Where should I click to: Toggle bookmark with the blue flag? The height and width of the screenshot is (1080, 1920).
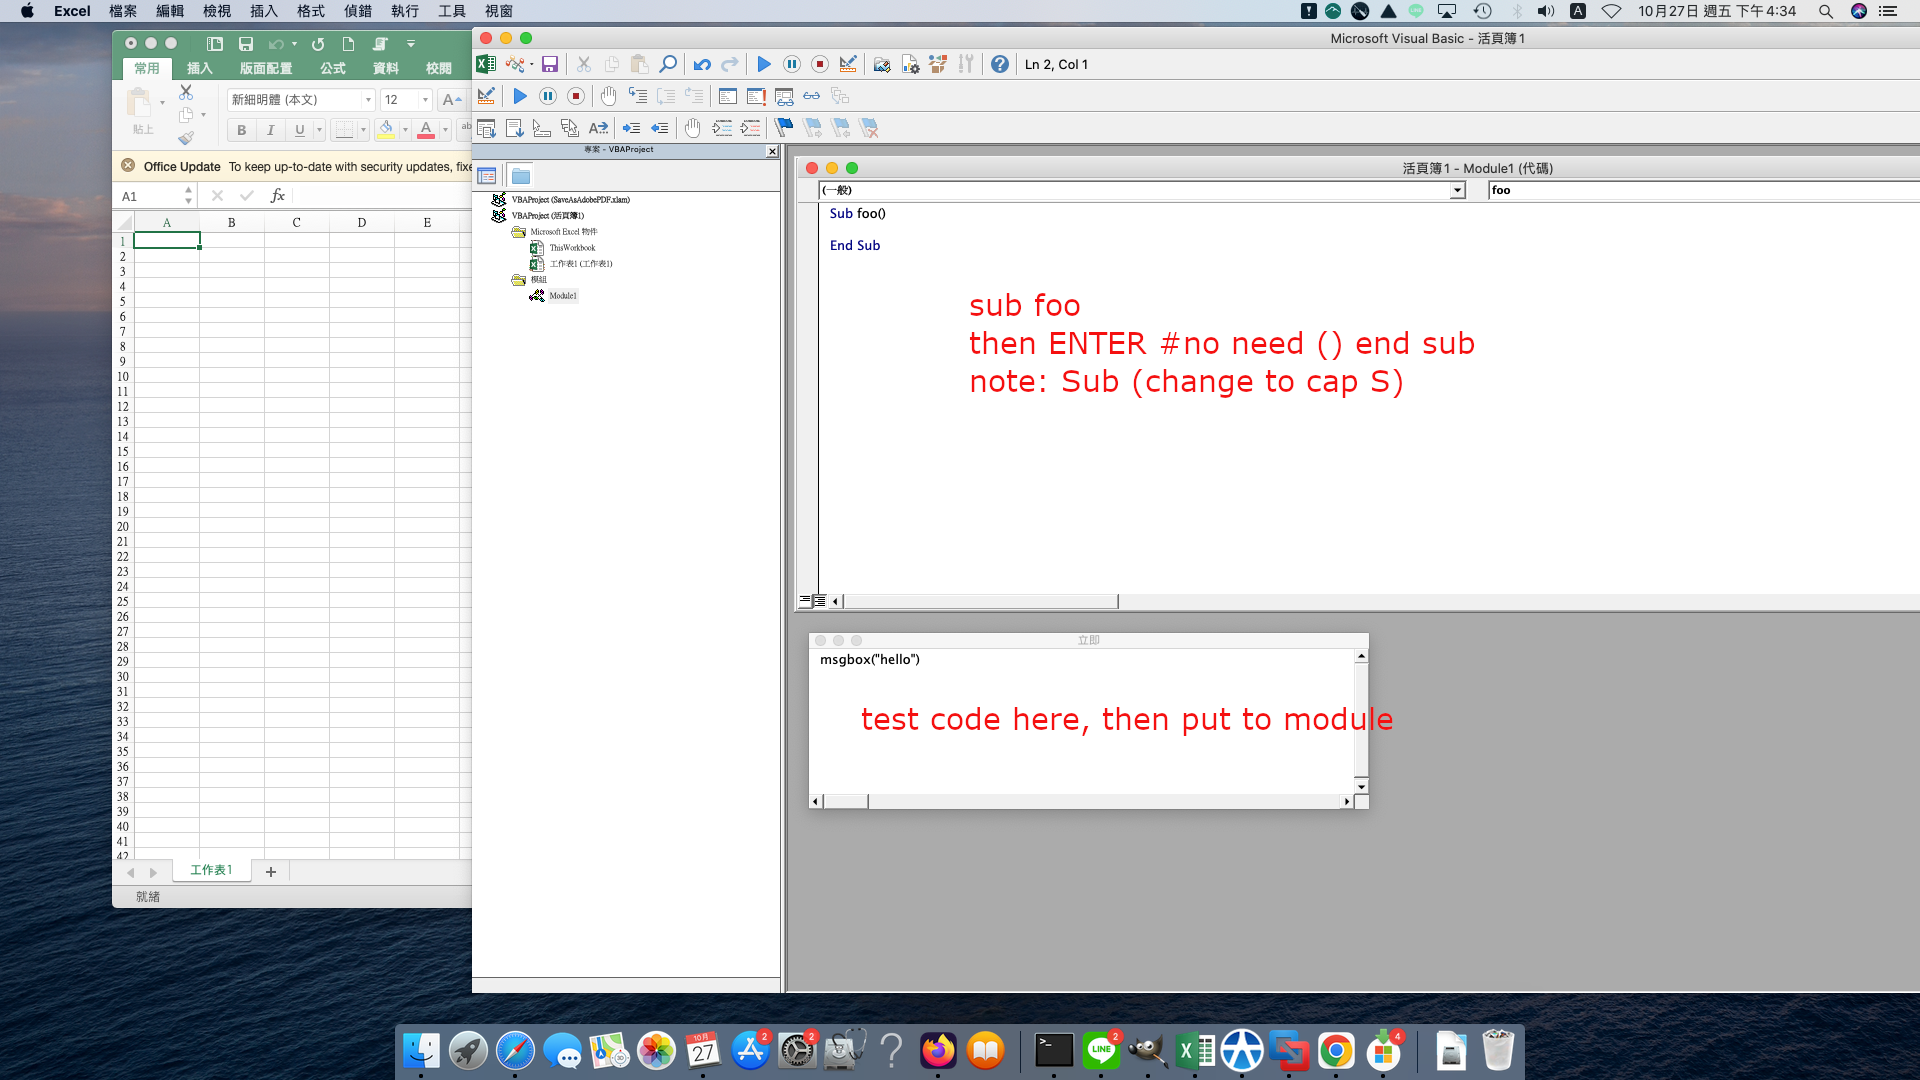point(784,128)
